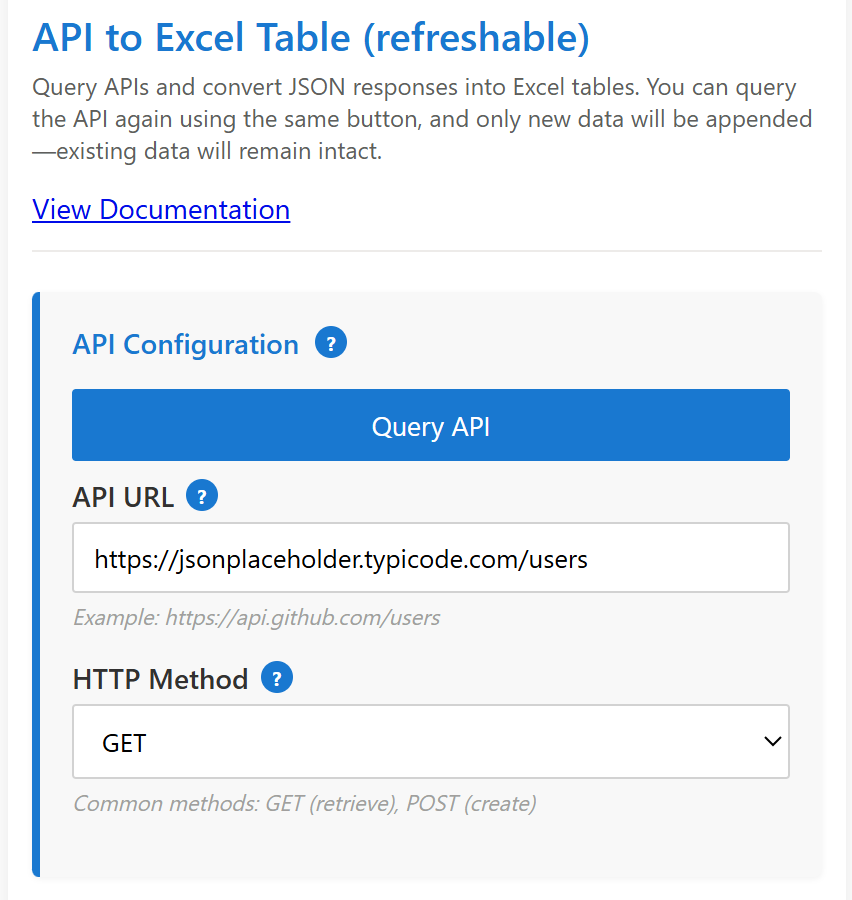The image size is (852, 900).
Task: Show help tooltip for HTTP Method
Action: tap(277, 677)
